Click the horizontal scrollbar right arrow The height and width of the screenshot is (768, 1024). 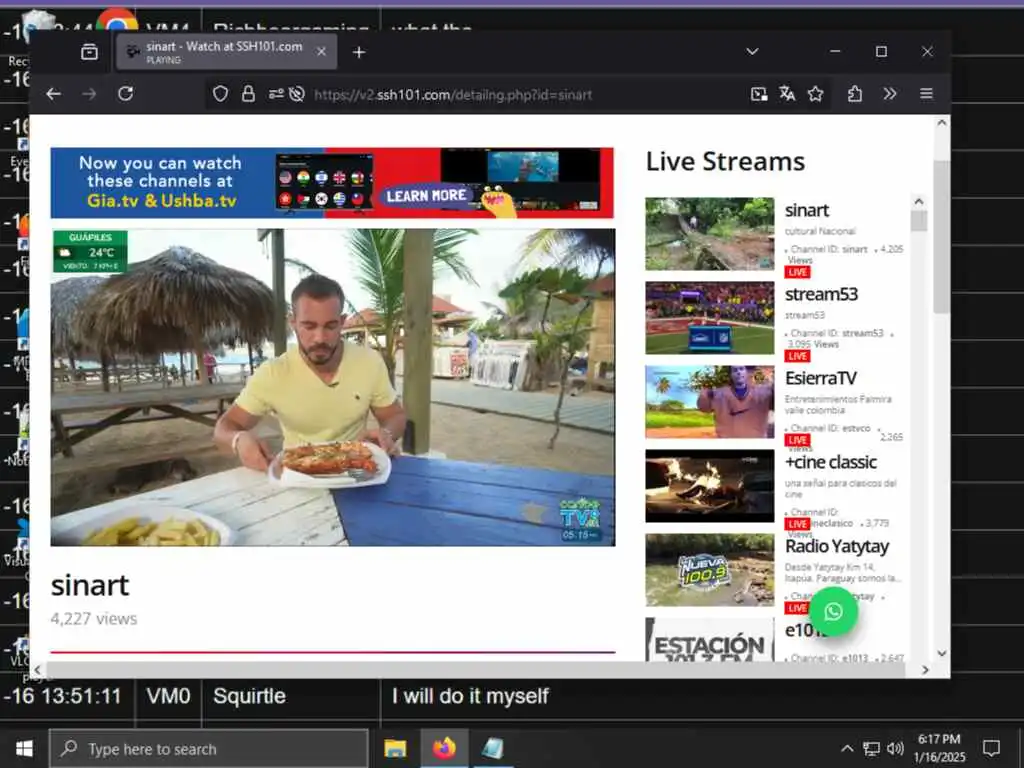(925, 669)
